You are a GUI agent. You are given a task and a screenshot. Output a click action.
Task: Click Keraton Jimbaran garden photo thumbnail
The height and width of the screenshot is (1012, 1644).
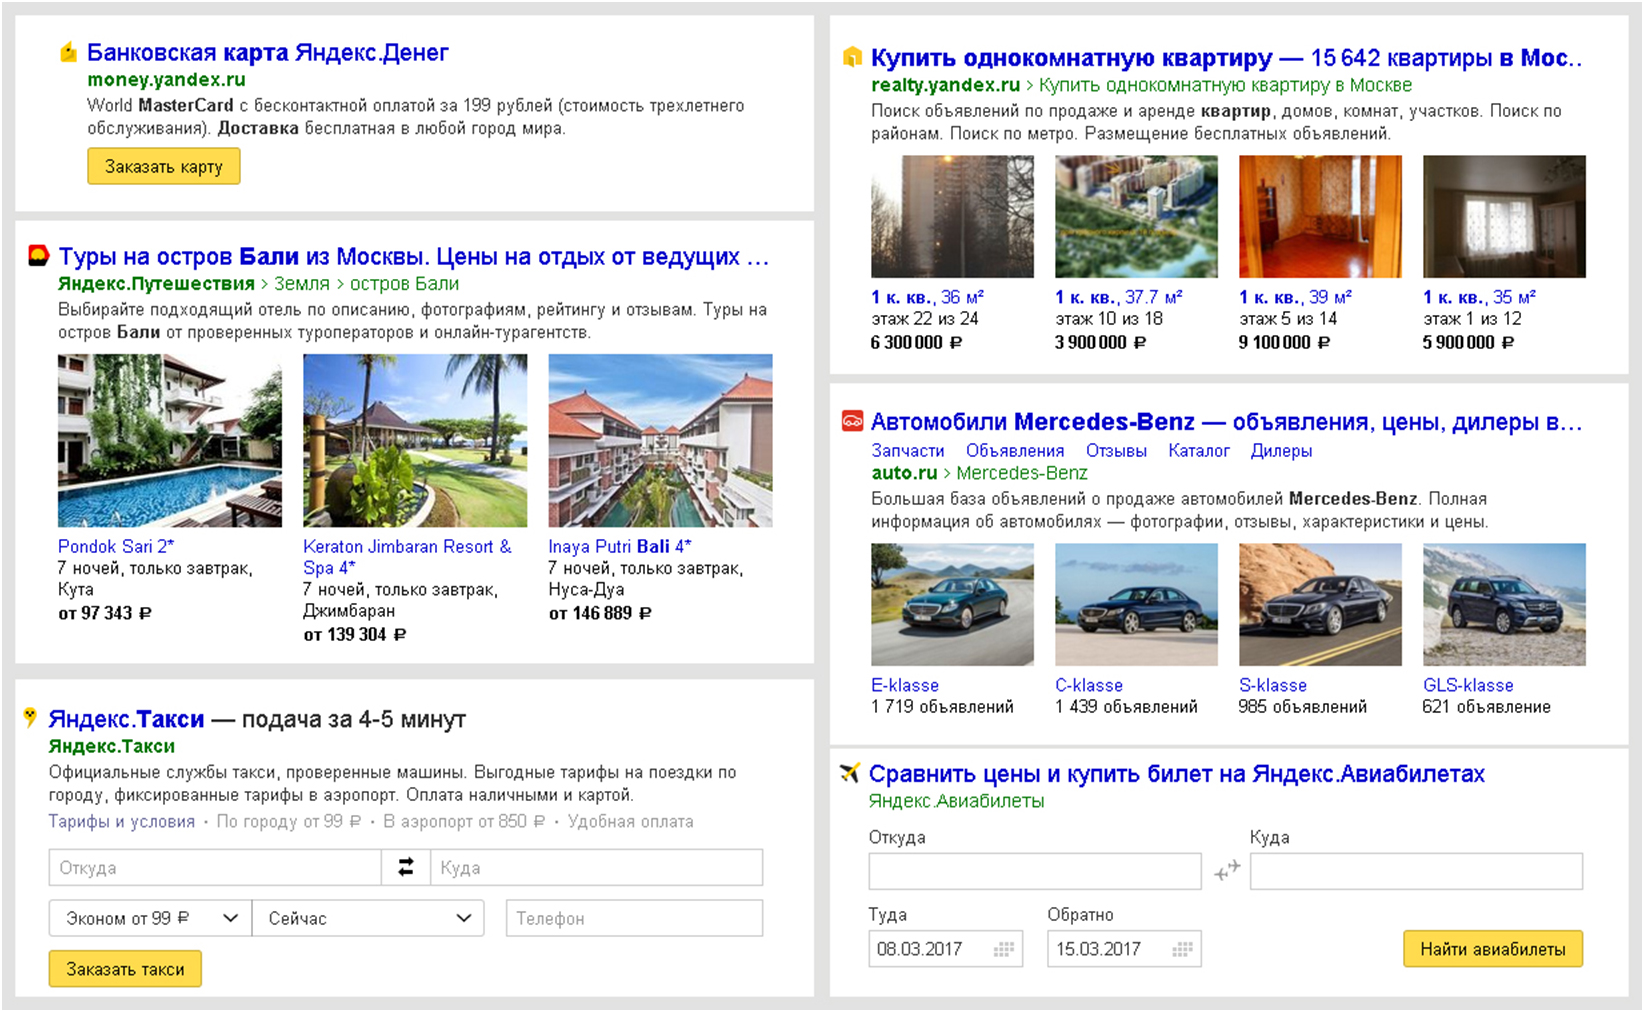415,441
